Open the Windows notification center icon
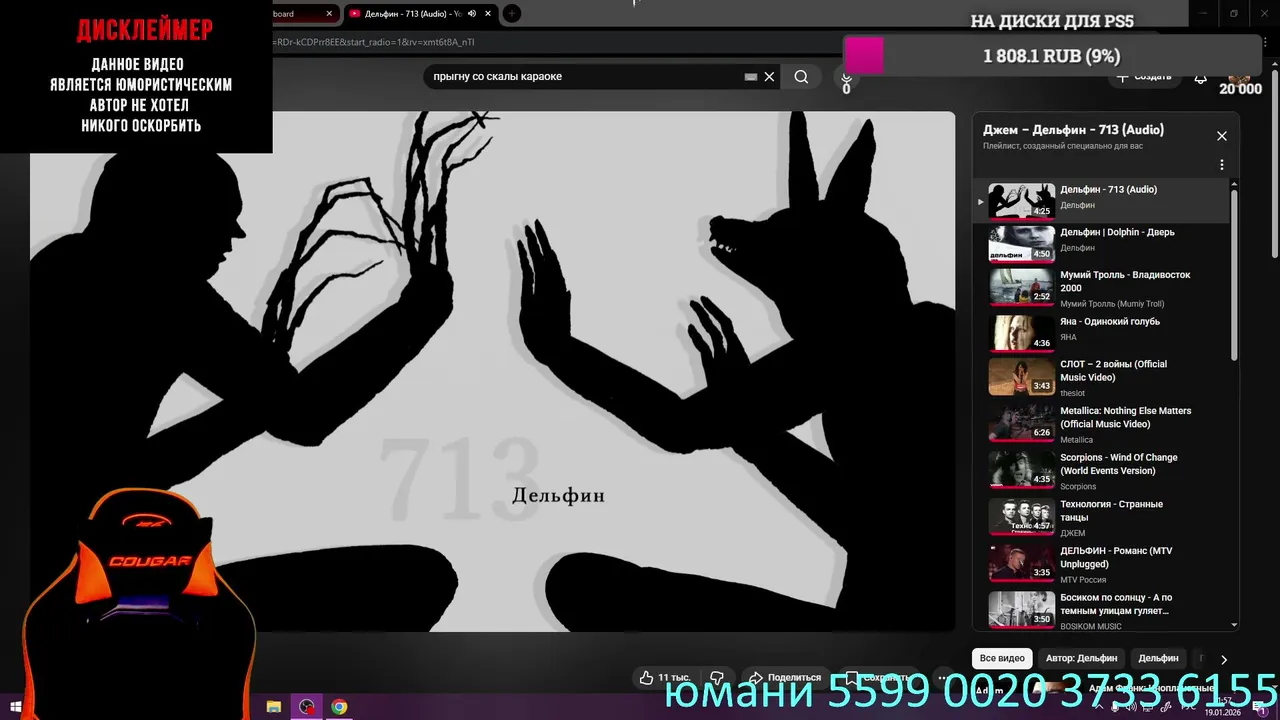 [1262, 710]
